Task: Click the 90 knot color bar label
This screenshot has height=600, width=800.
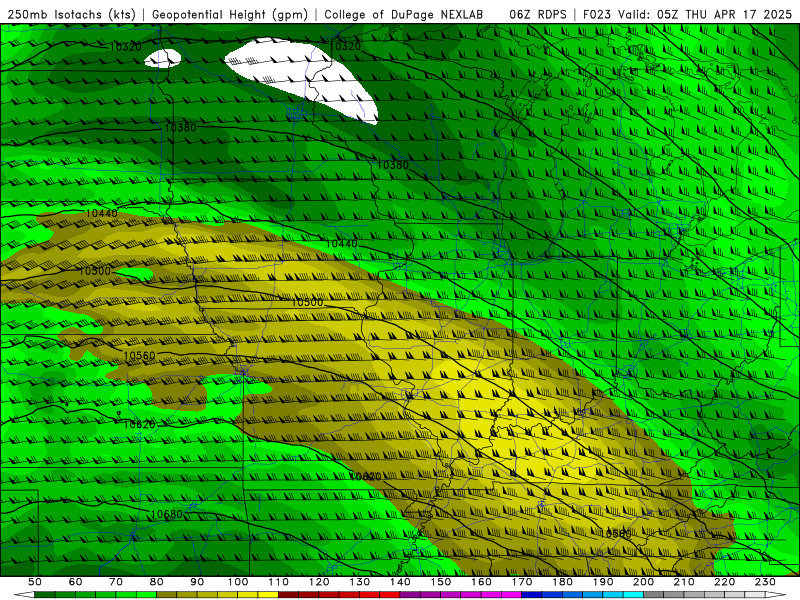Action: coord(197,582)
